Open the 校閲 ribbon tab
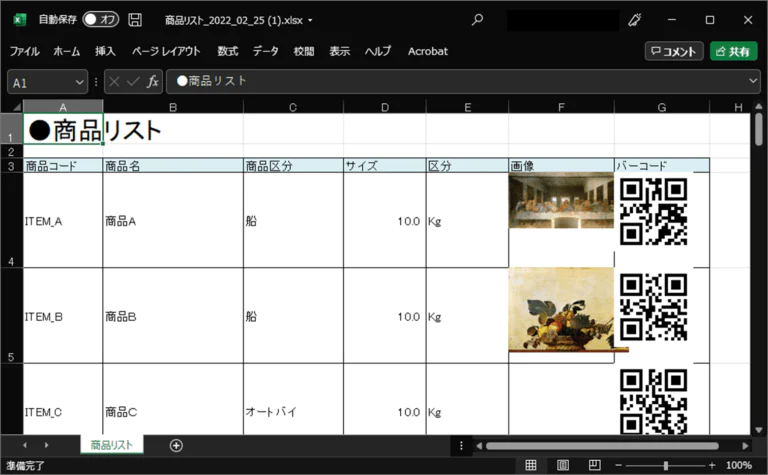768x475 pixels. click(x=304, y=51)
